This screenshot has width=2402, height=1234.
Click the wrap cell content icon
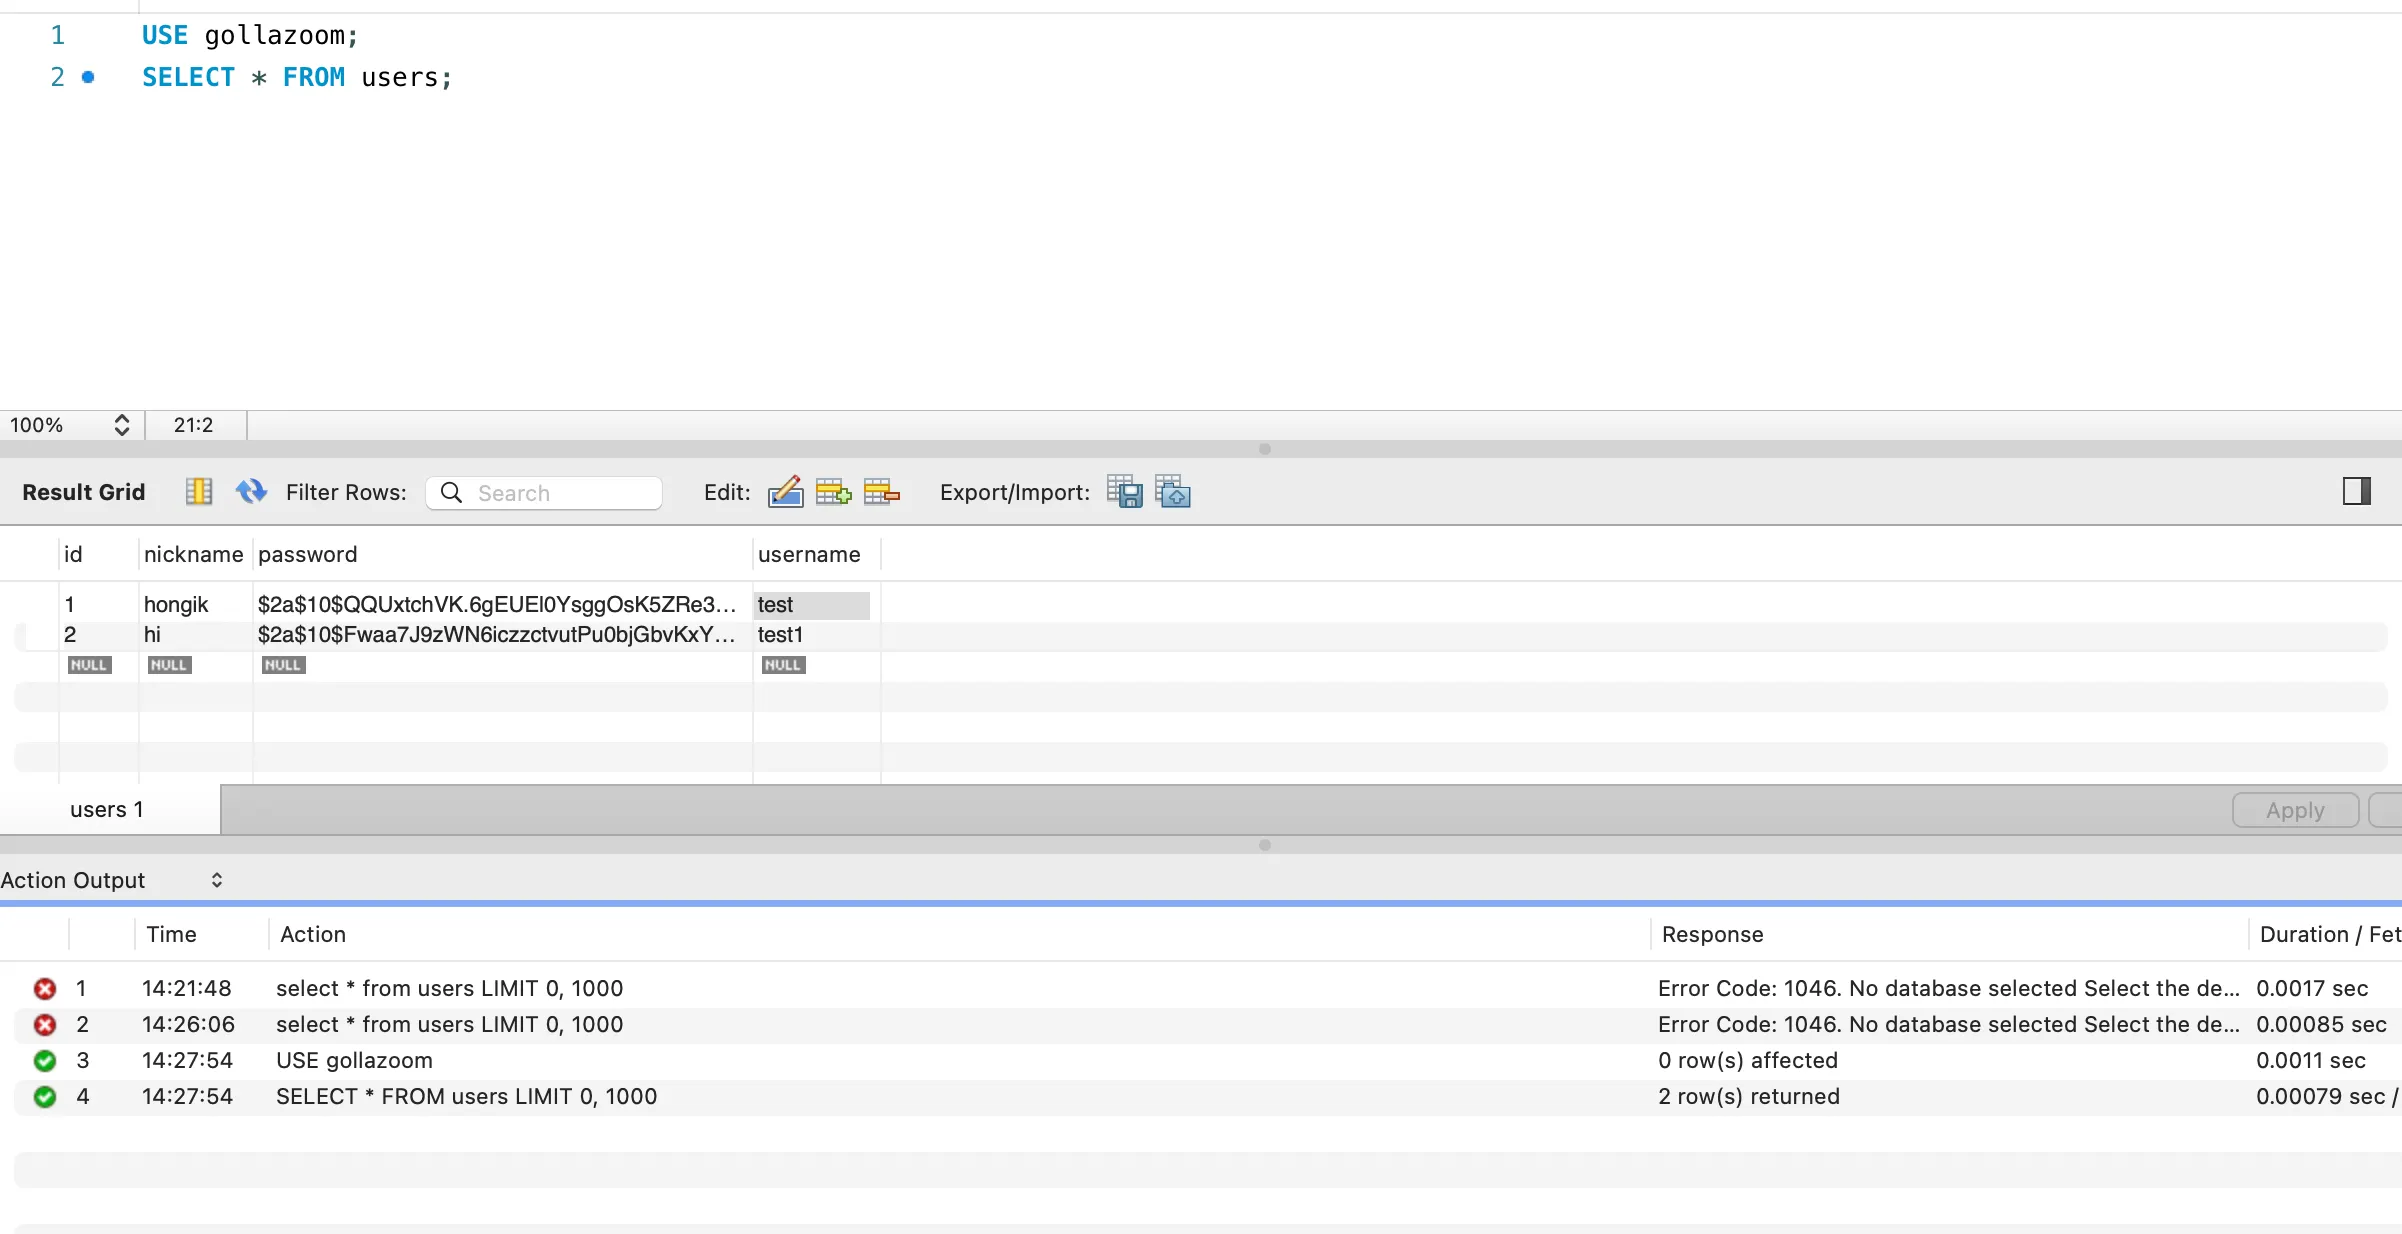click(x=199, y=492)
